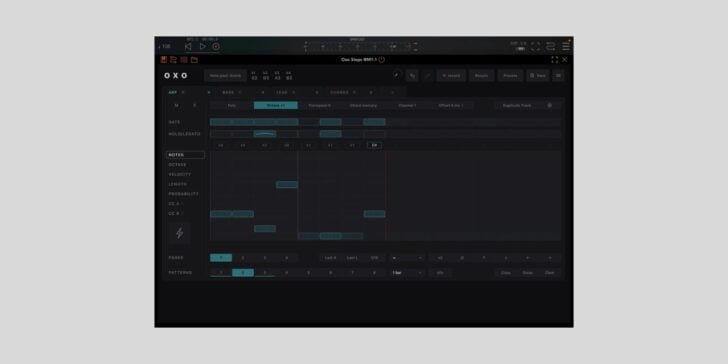Start playback with the play icon
The height and width of the screenshot is (364, 728).
202,46
